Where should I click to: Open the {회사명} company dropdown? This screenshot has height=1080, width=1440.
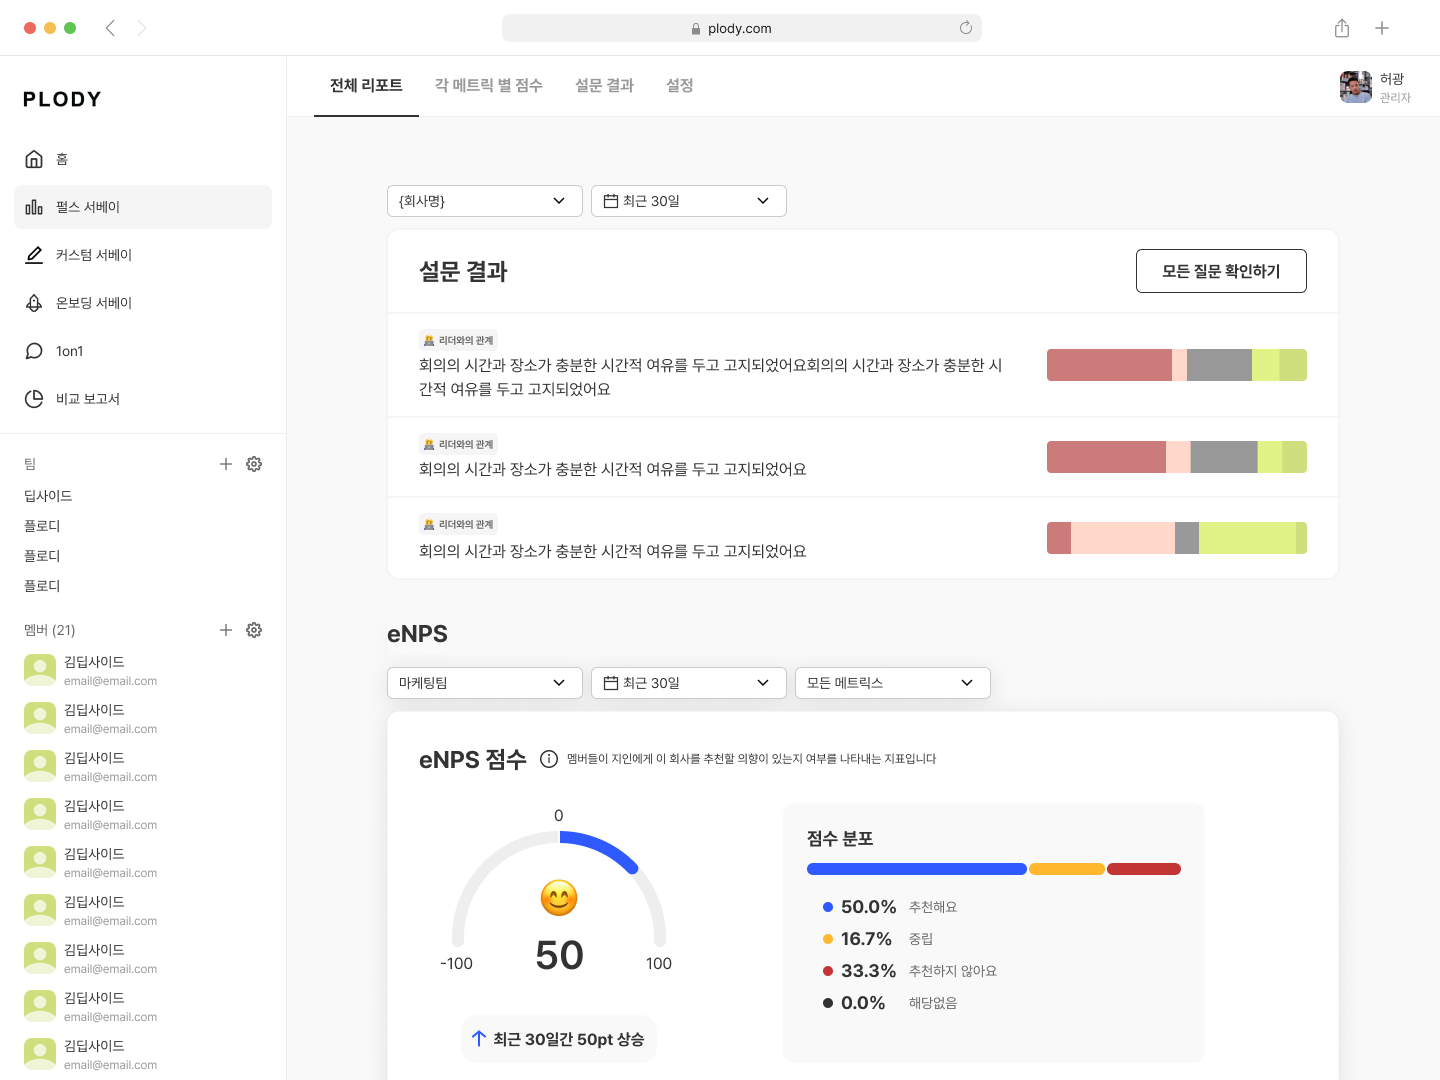coord(485,201)
